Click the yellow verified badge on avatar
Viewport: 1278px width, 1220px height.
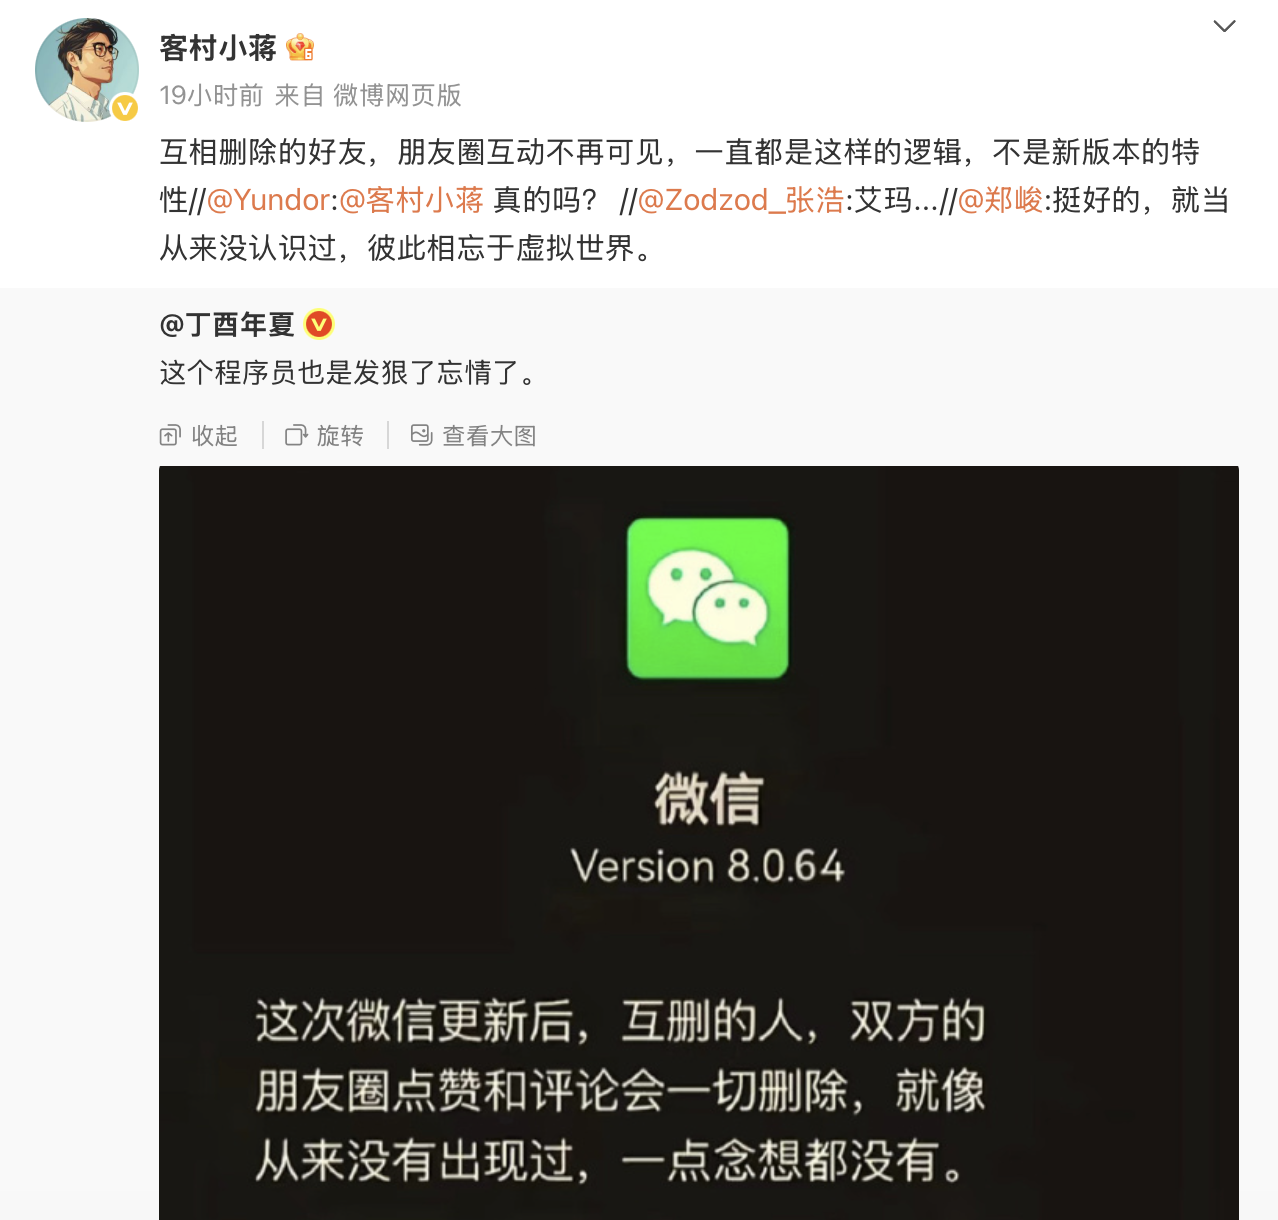[x=125, y=107]
